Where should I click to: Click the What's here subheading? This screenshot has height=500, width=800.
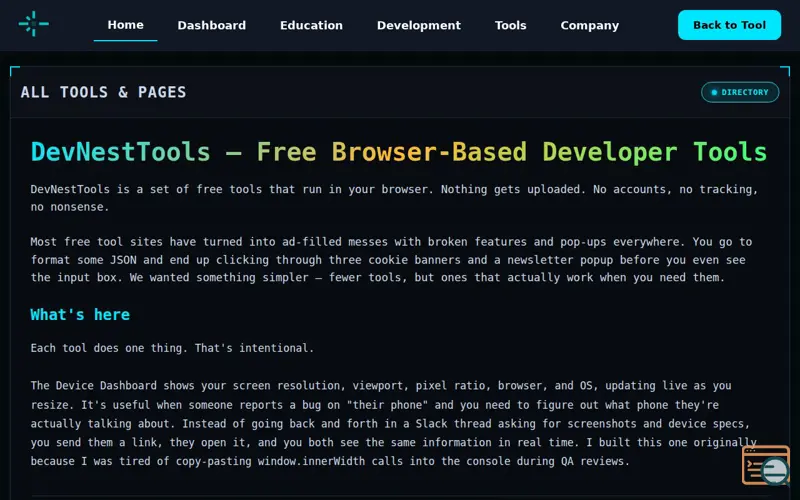pyautogui.click(x=80, y=315)
